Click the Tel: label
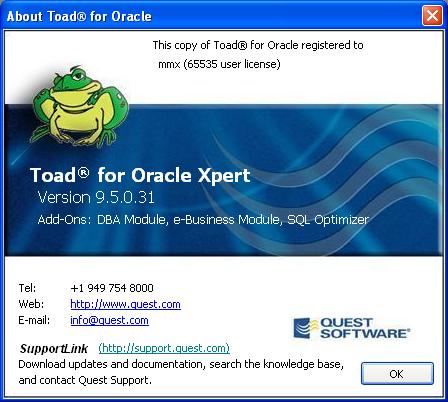Screen dimensions: 448x402 tap(27, 288)
